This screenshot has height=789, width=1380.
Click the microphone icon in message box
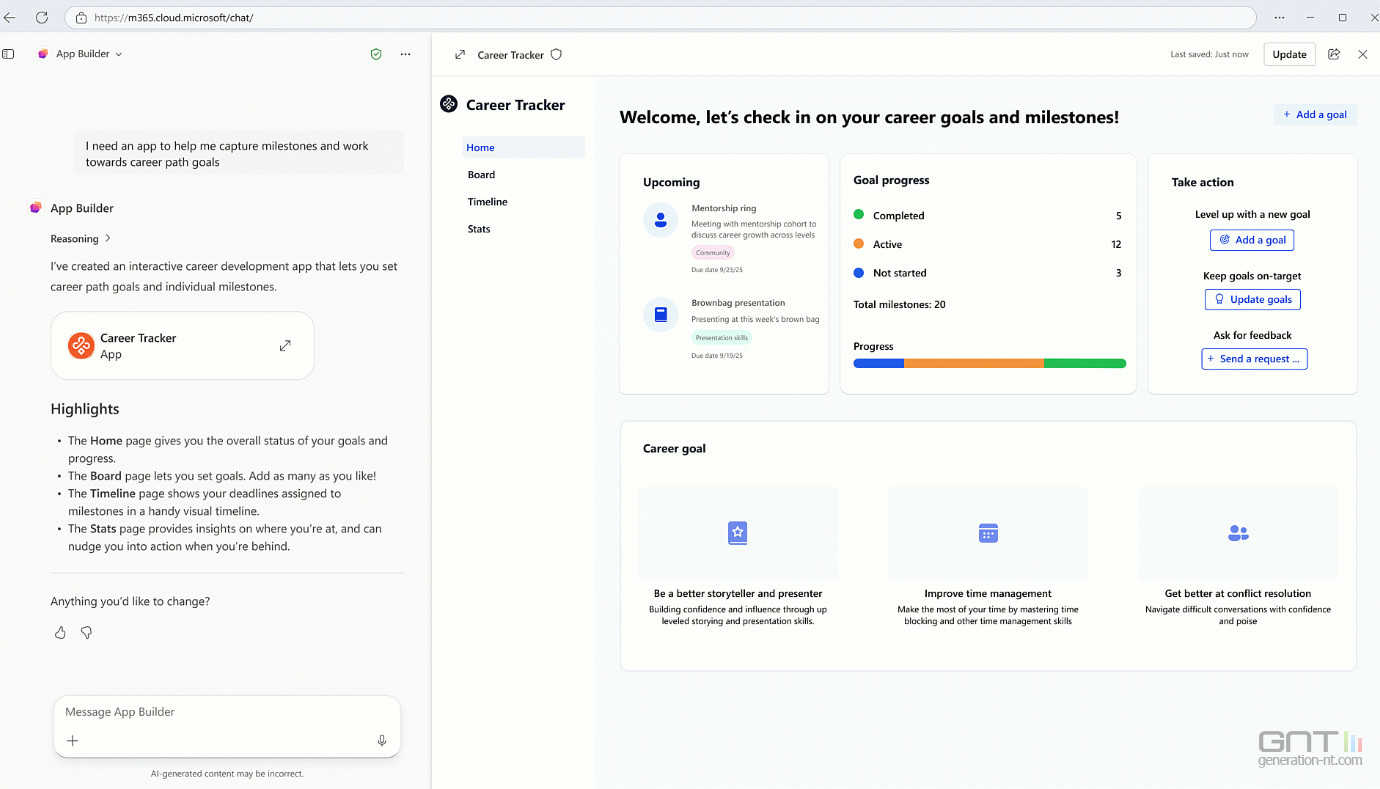tap(382, 741)
